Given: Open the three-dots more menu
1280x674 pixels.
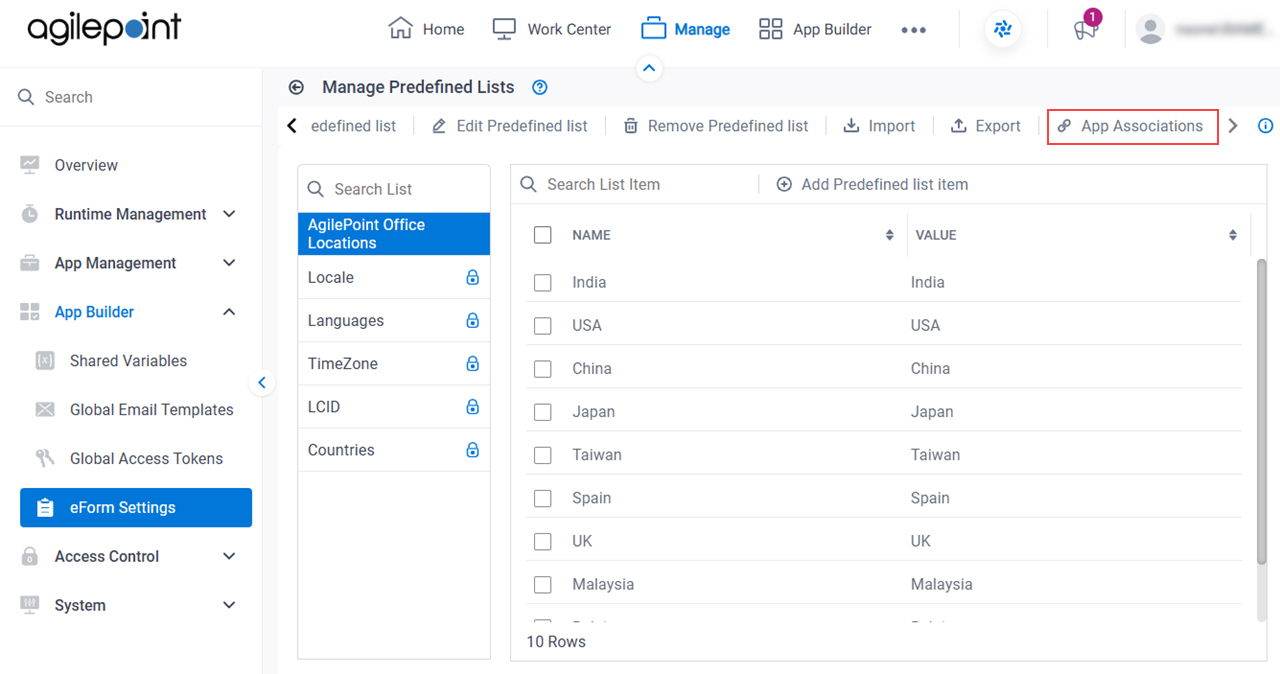Looking at the screenshot, I should (x=913, y=30).
